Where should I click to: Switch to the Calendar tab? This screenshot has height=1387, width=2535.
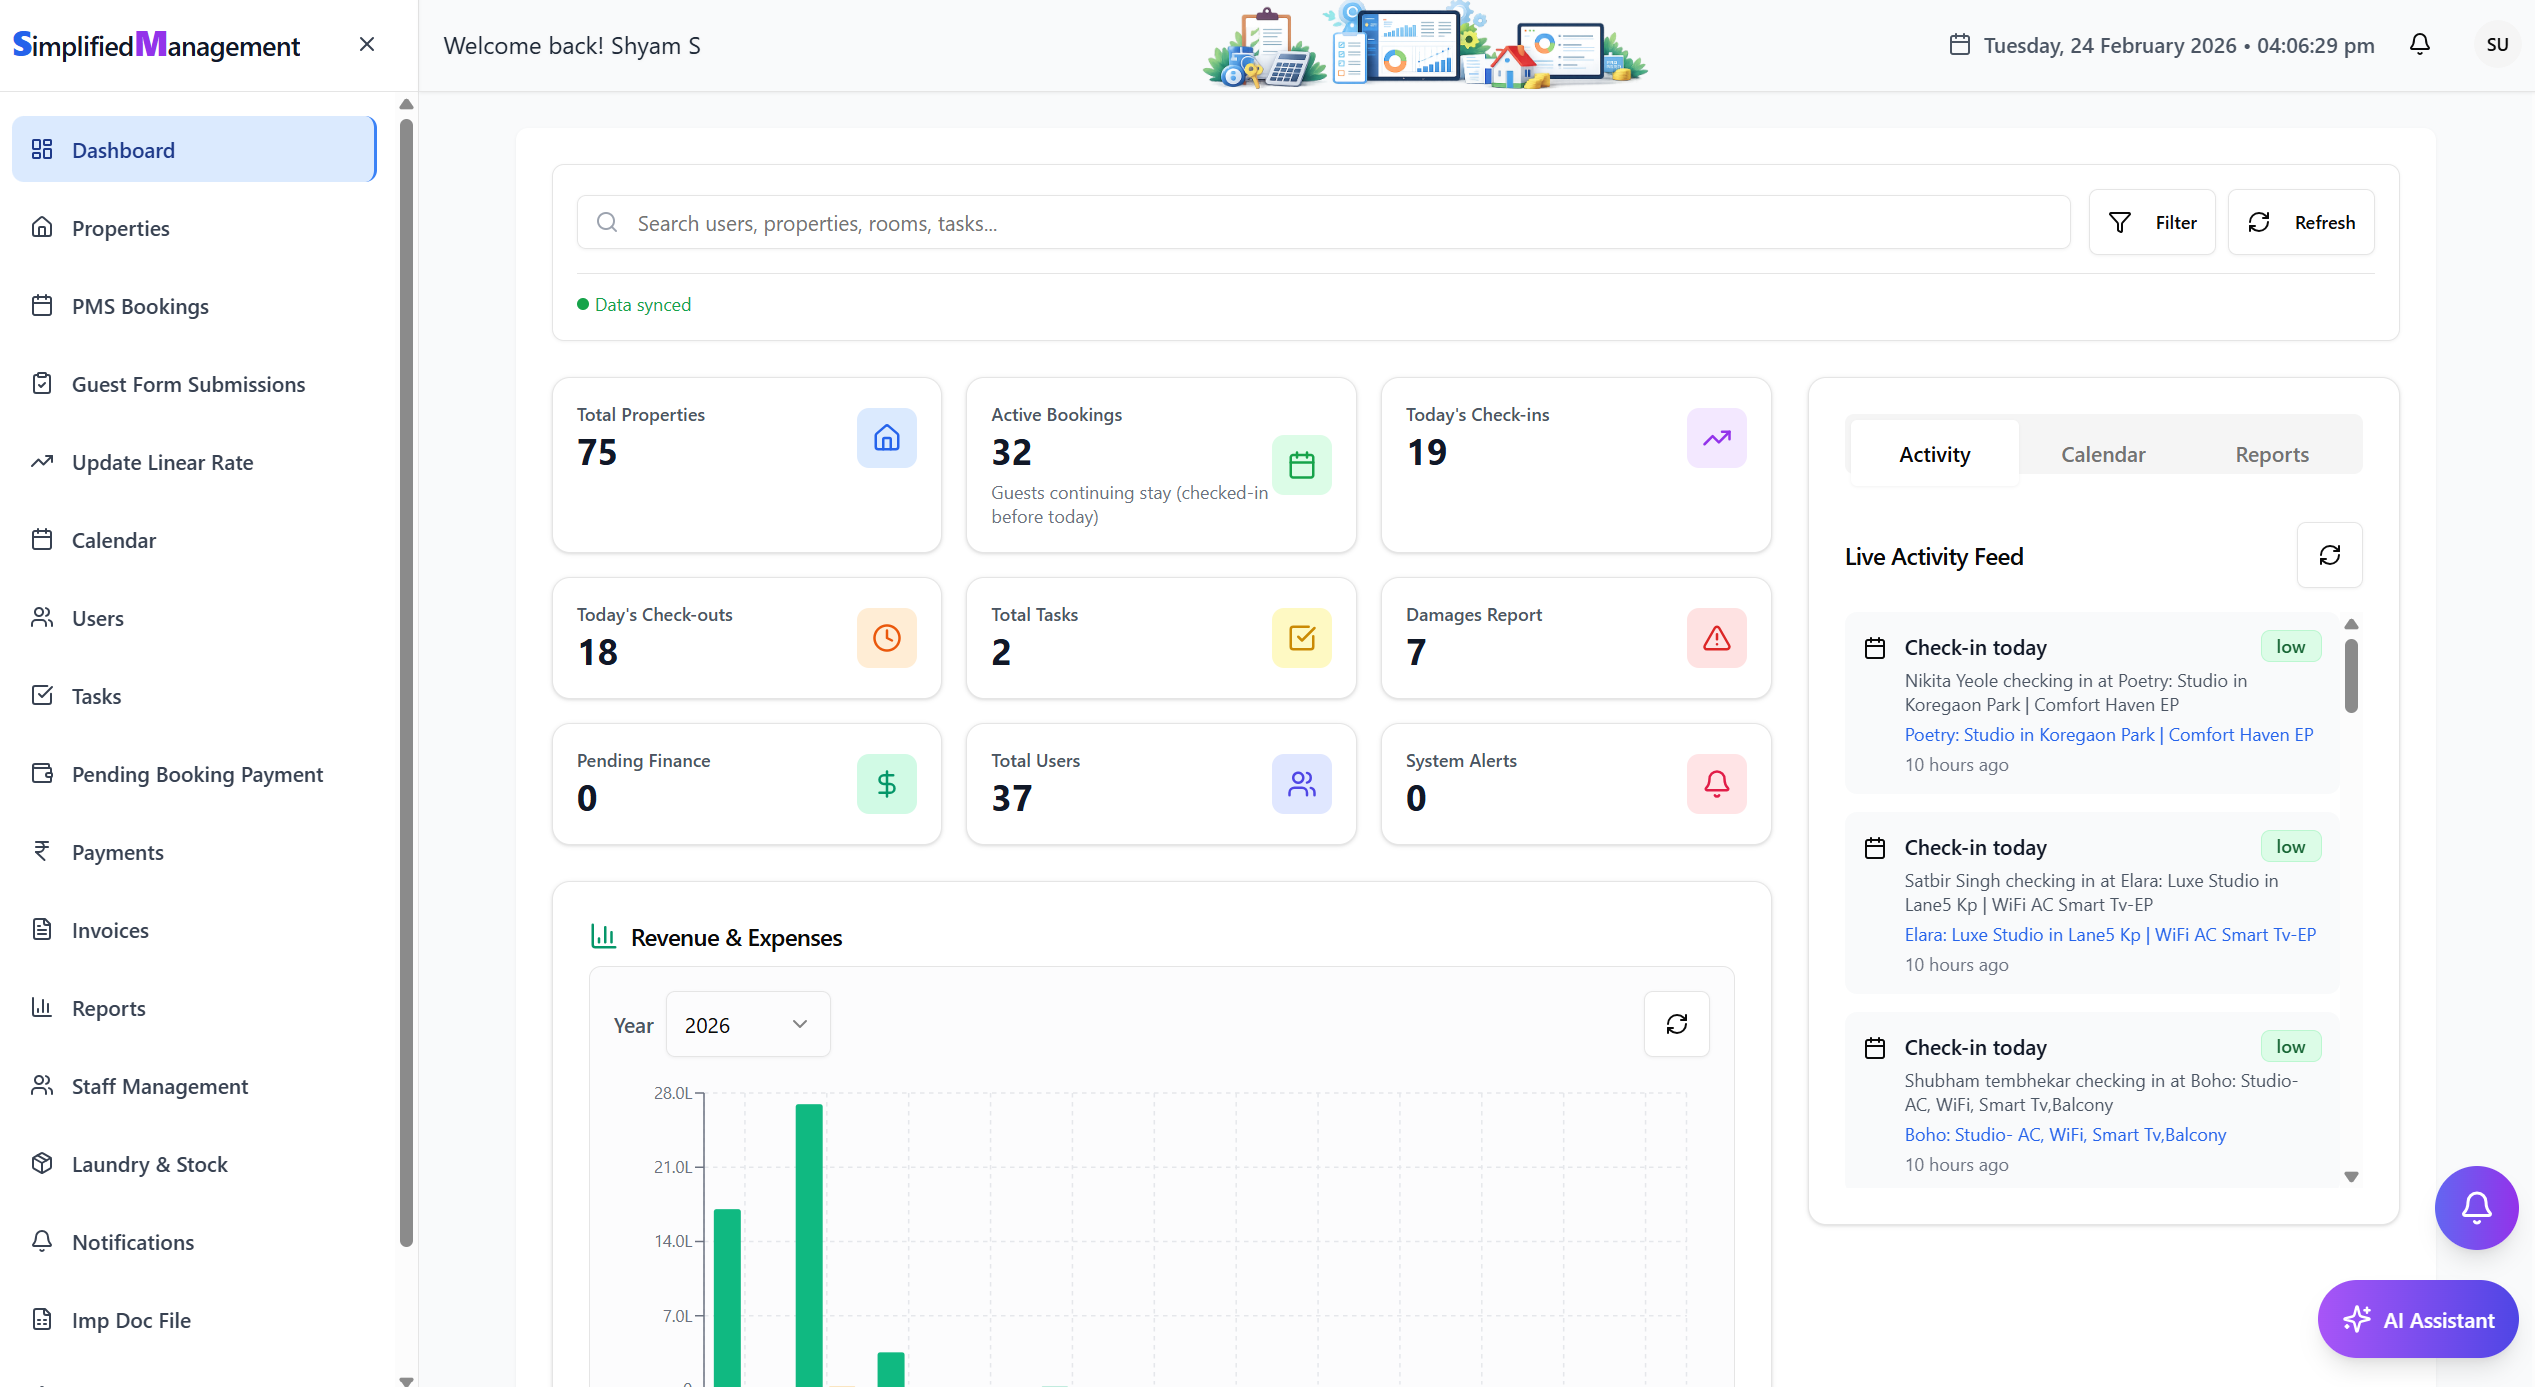point(2103,454)
